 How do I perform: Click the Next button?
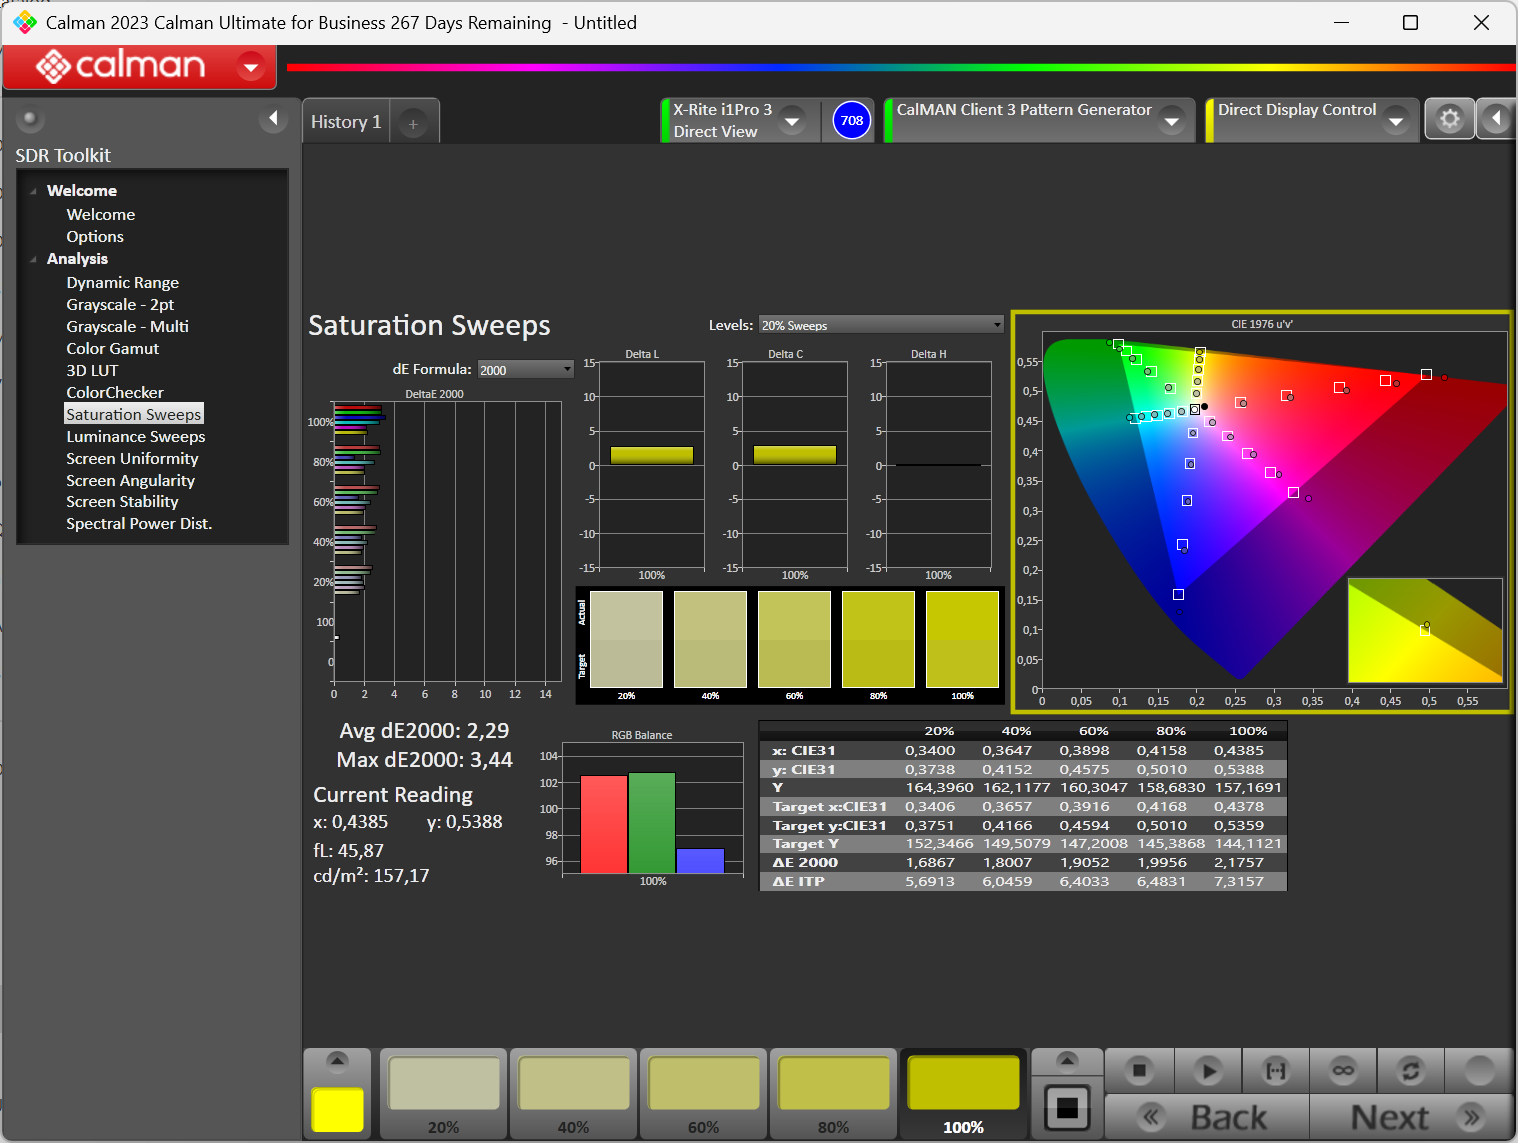(x=1412, y=1117)
